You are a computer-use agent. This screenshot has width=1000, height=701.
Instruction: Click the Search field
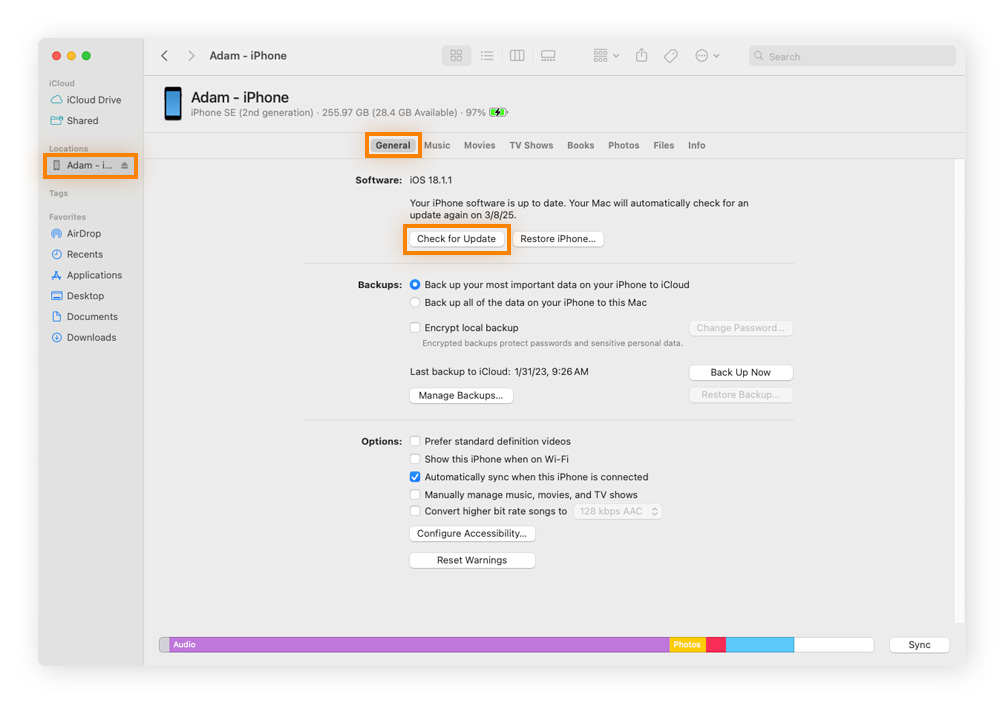(x=855, y=57)
